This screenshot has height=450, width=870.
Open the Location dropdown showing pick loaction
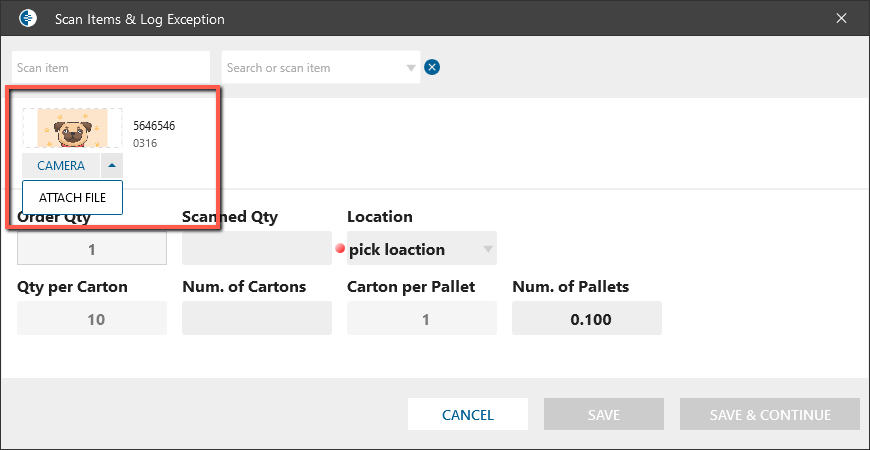pos(421,249)
